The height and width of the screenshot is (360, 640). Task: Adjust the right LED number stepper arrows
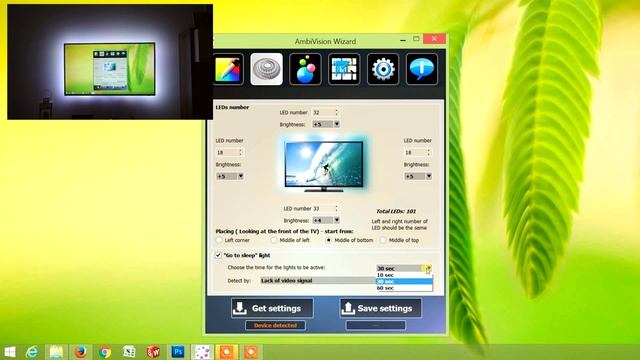(x=429, y=152)
